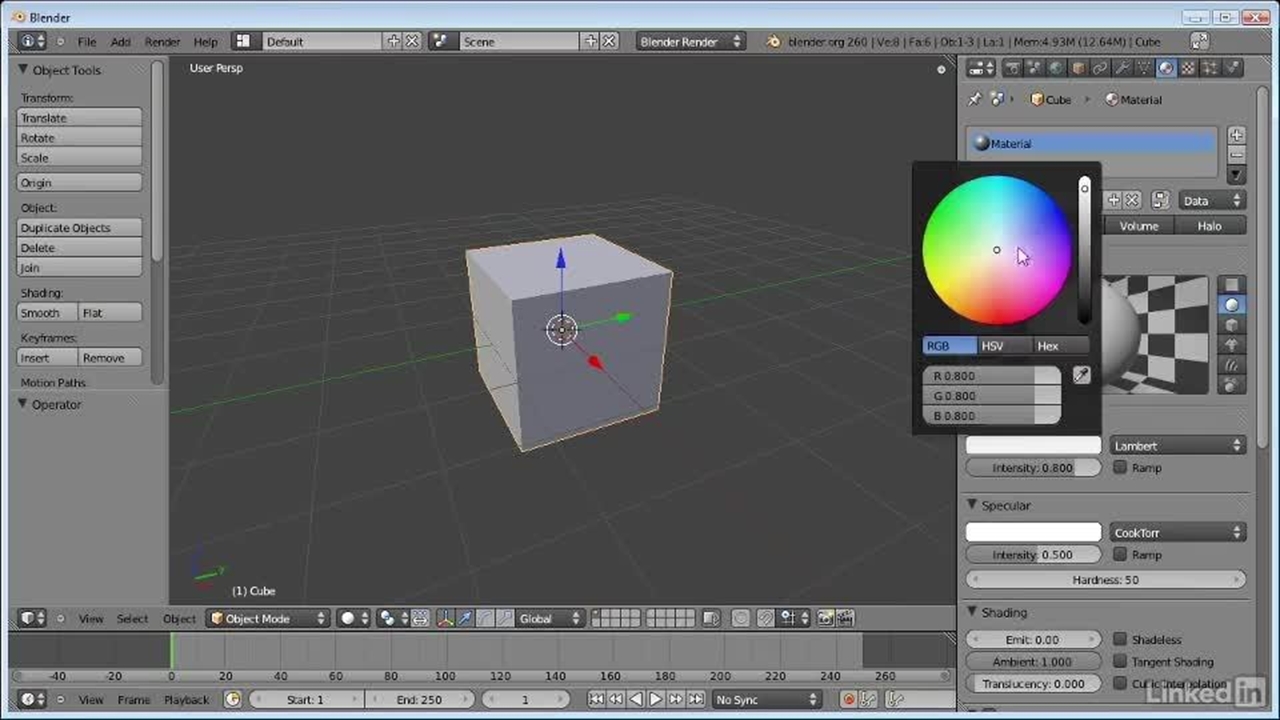Screen dimensions: 1280x720
Task: Click the record auto-keyframe button in timeline
Action: pyautogui.click(x=849, y=700)
